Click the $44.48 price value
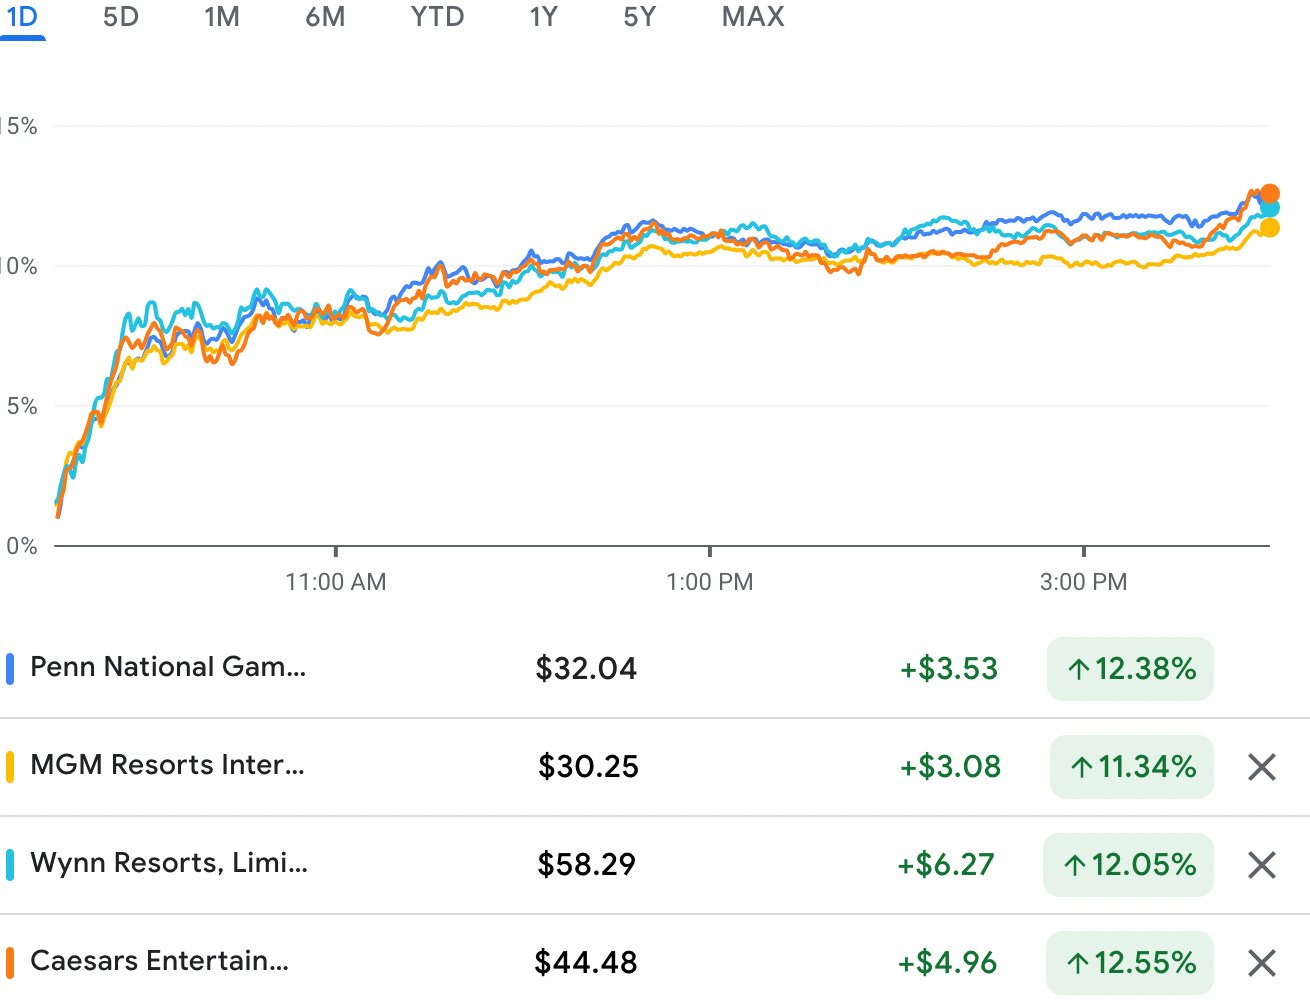Viewport: 1310px width, 1000px height. click(586, 963)
